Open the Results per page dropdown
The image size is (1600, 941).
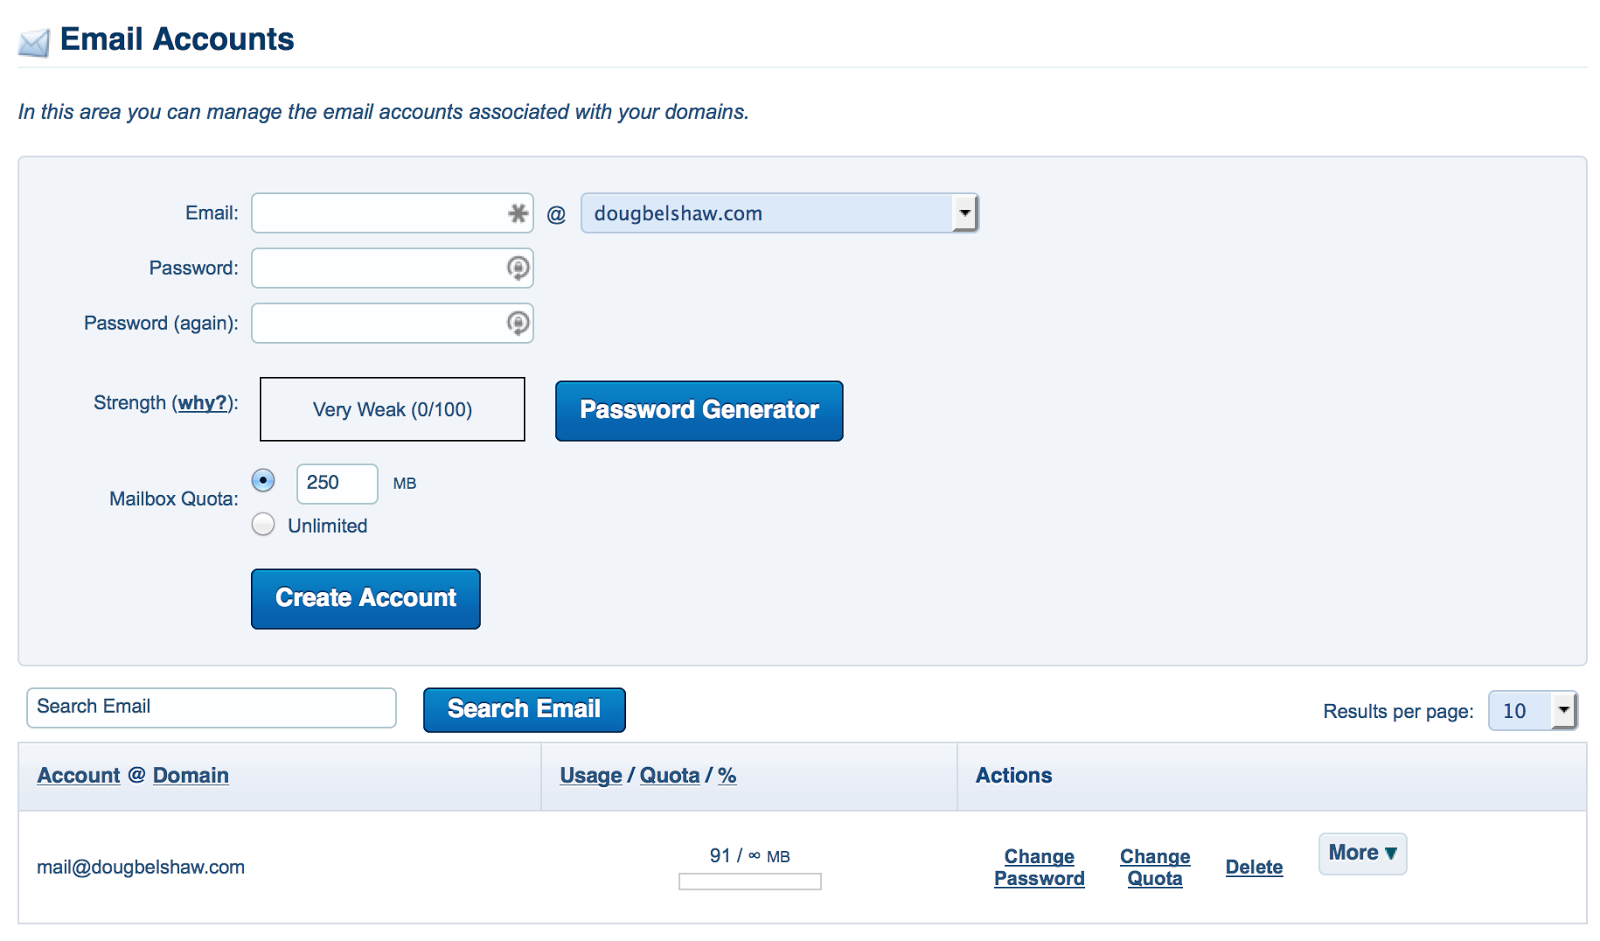click(1561, 710)
